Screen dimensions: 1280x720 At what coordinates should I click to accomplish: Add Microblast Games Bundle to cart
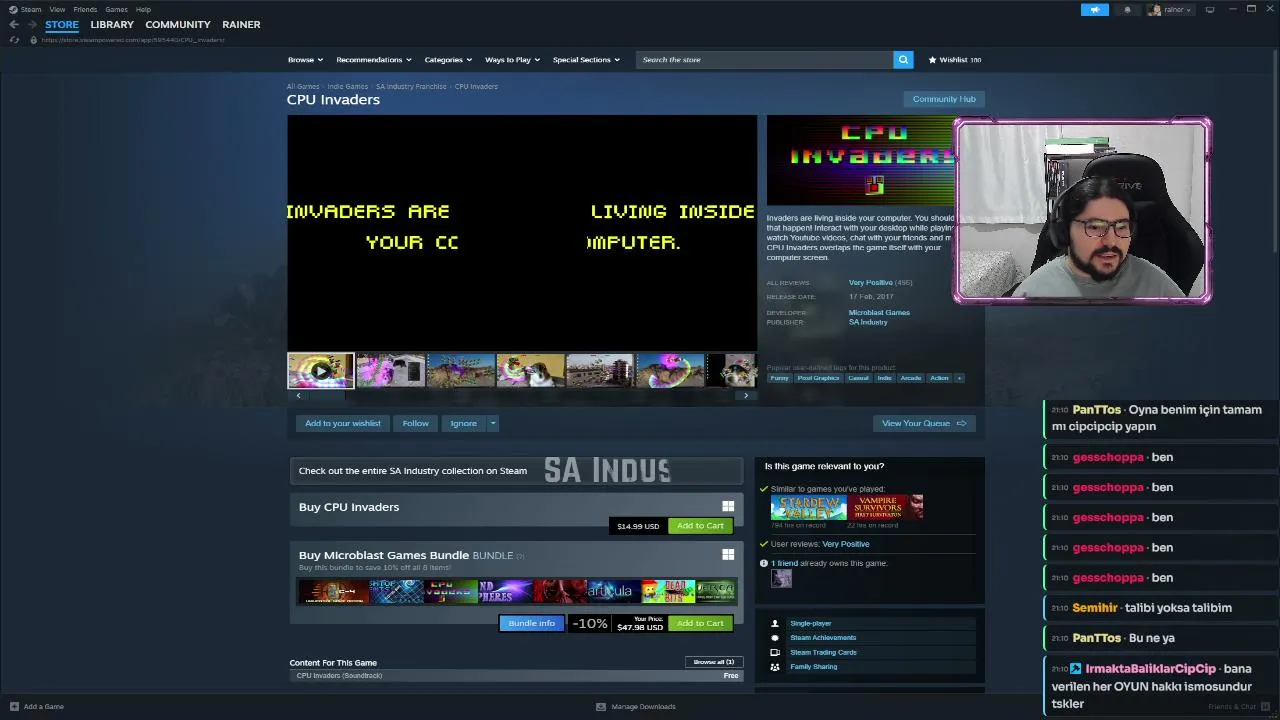pos(700,623)
